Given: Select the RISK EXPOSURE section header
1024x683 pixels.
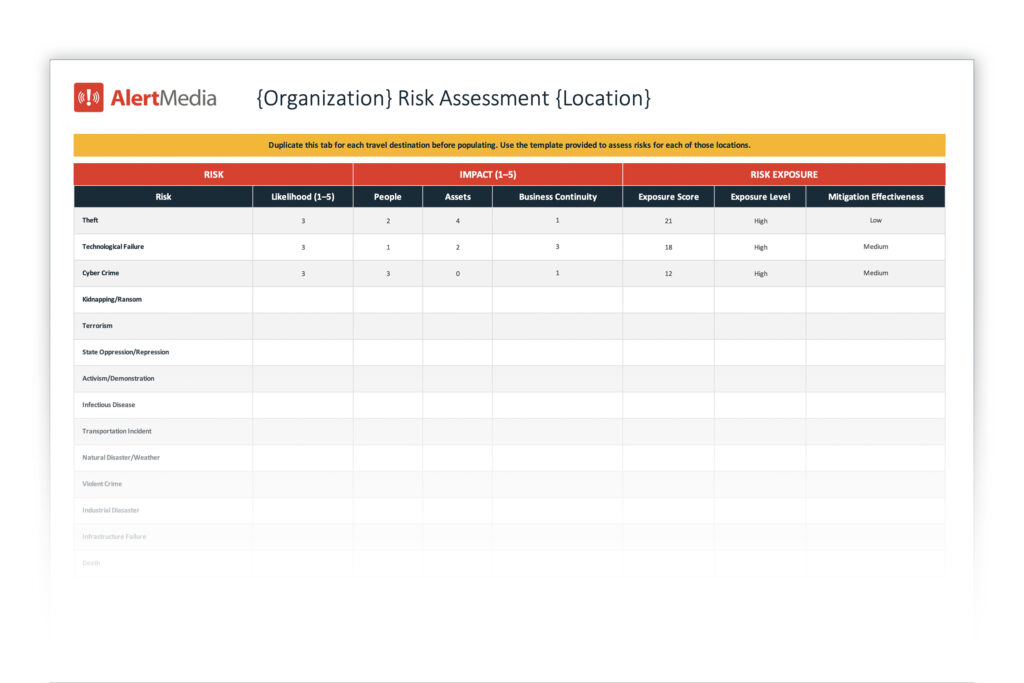Looking at the screenshot, I should tap(783, 174).
